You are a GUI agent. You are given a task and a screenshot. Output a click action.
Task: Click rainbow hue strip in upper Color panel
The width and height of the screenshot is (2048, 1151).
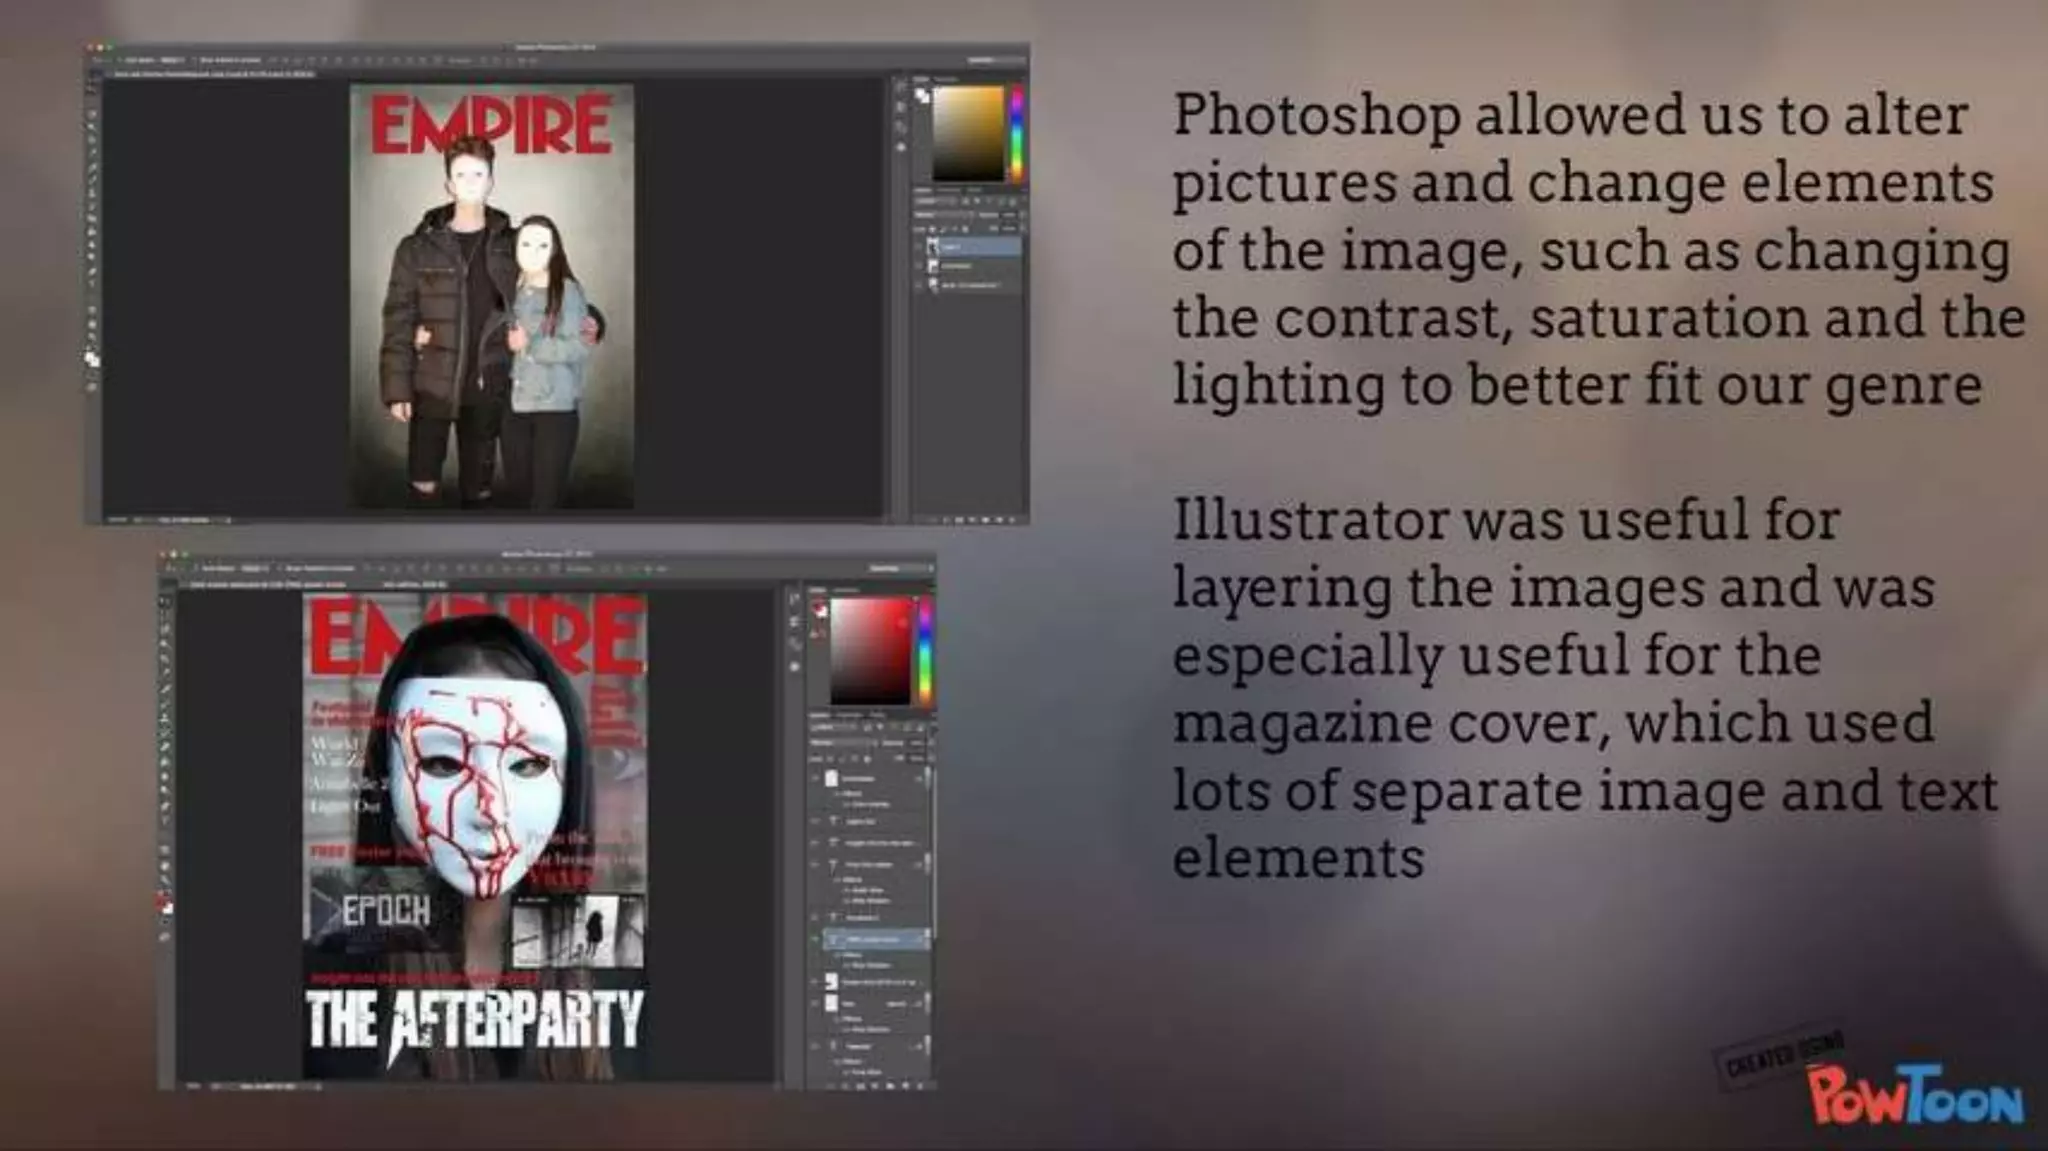pos(1017,133)
